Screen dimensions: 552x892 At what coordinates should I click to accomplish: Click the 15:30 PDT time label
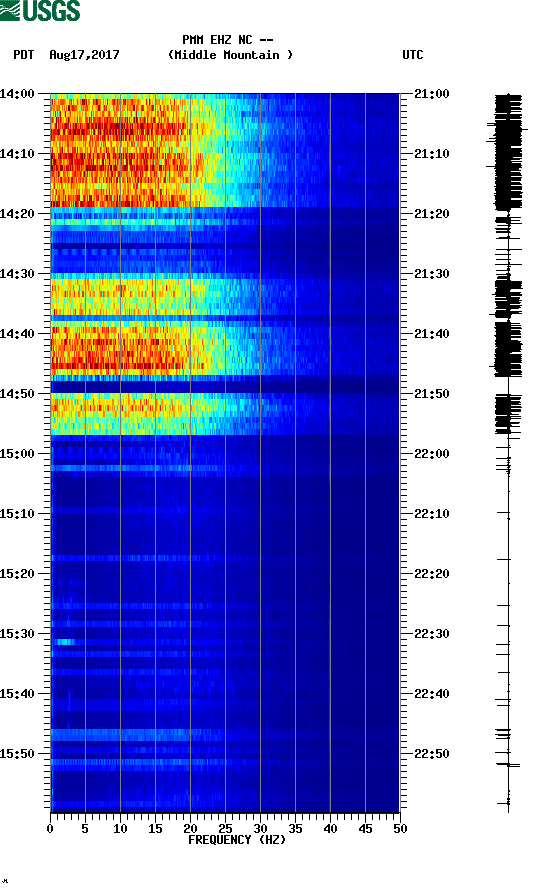coord(17,634)
